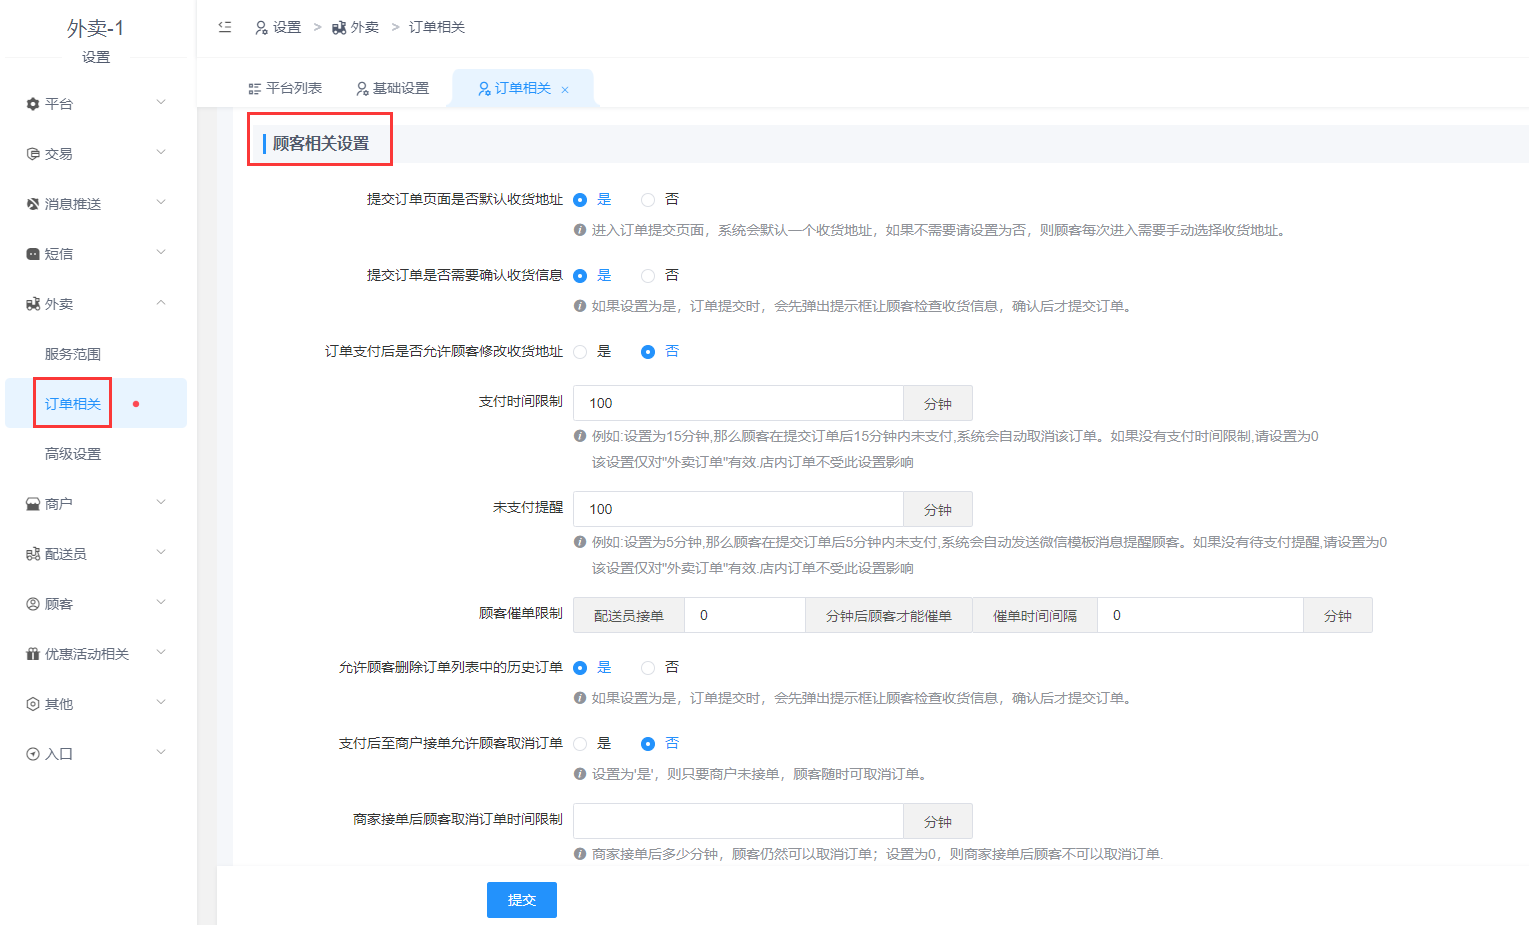Expand the 短信 menu chevron
Viewport: 1529px width, 925px height.
[161, 252]
